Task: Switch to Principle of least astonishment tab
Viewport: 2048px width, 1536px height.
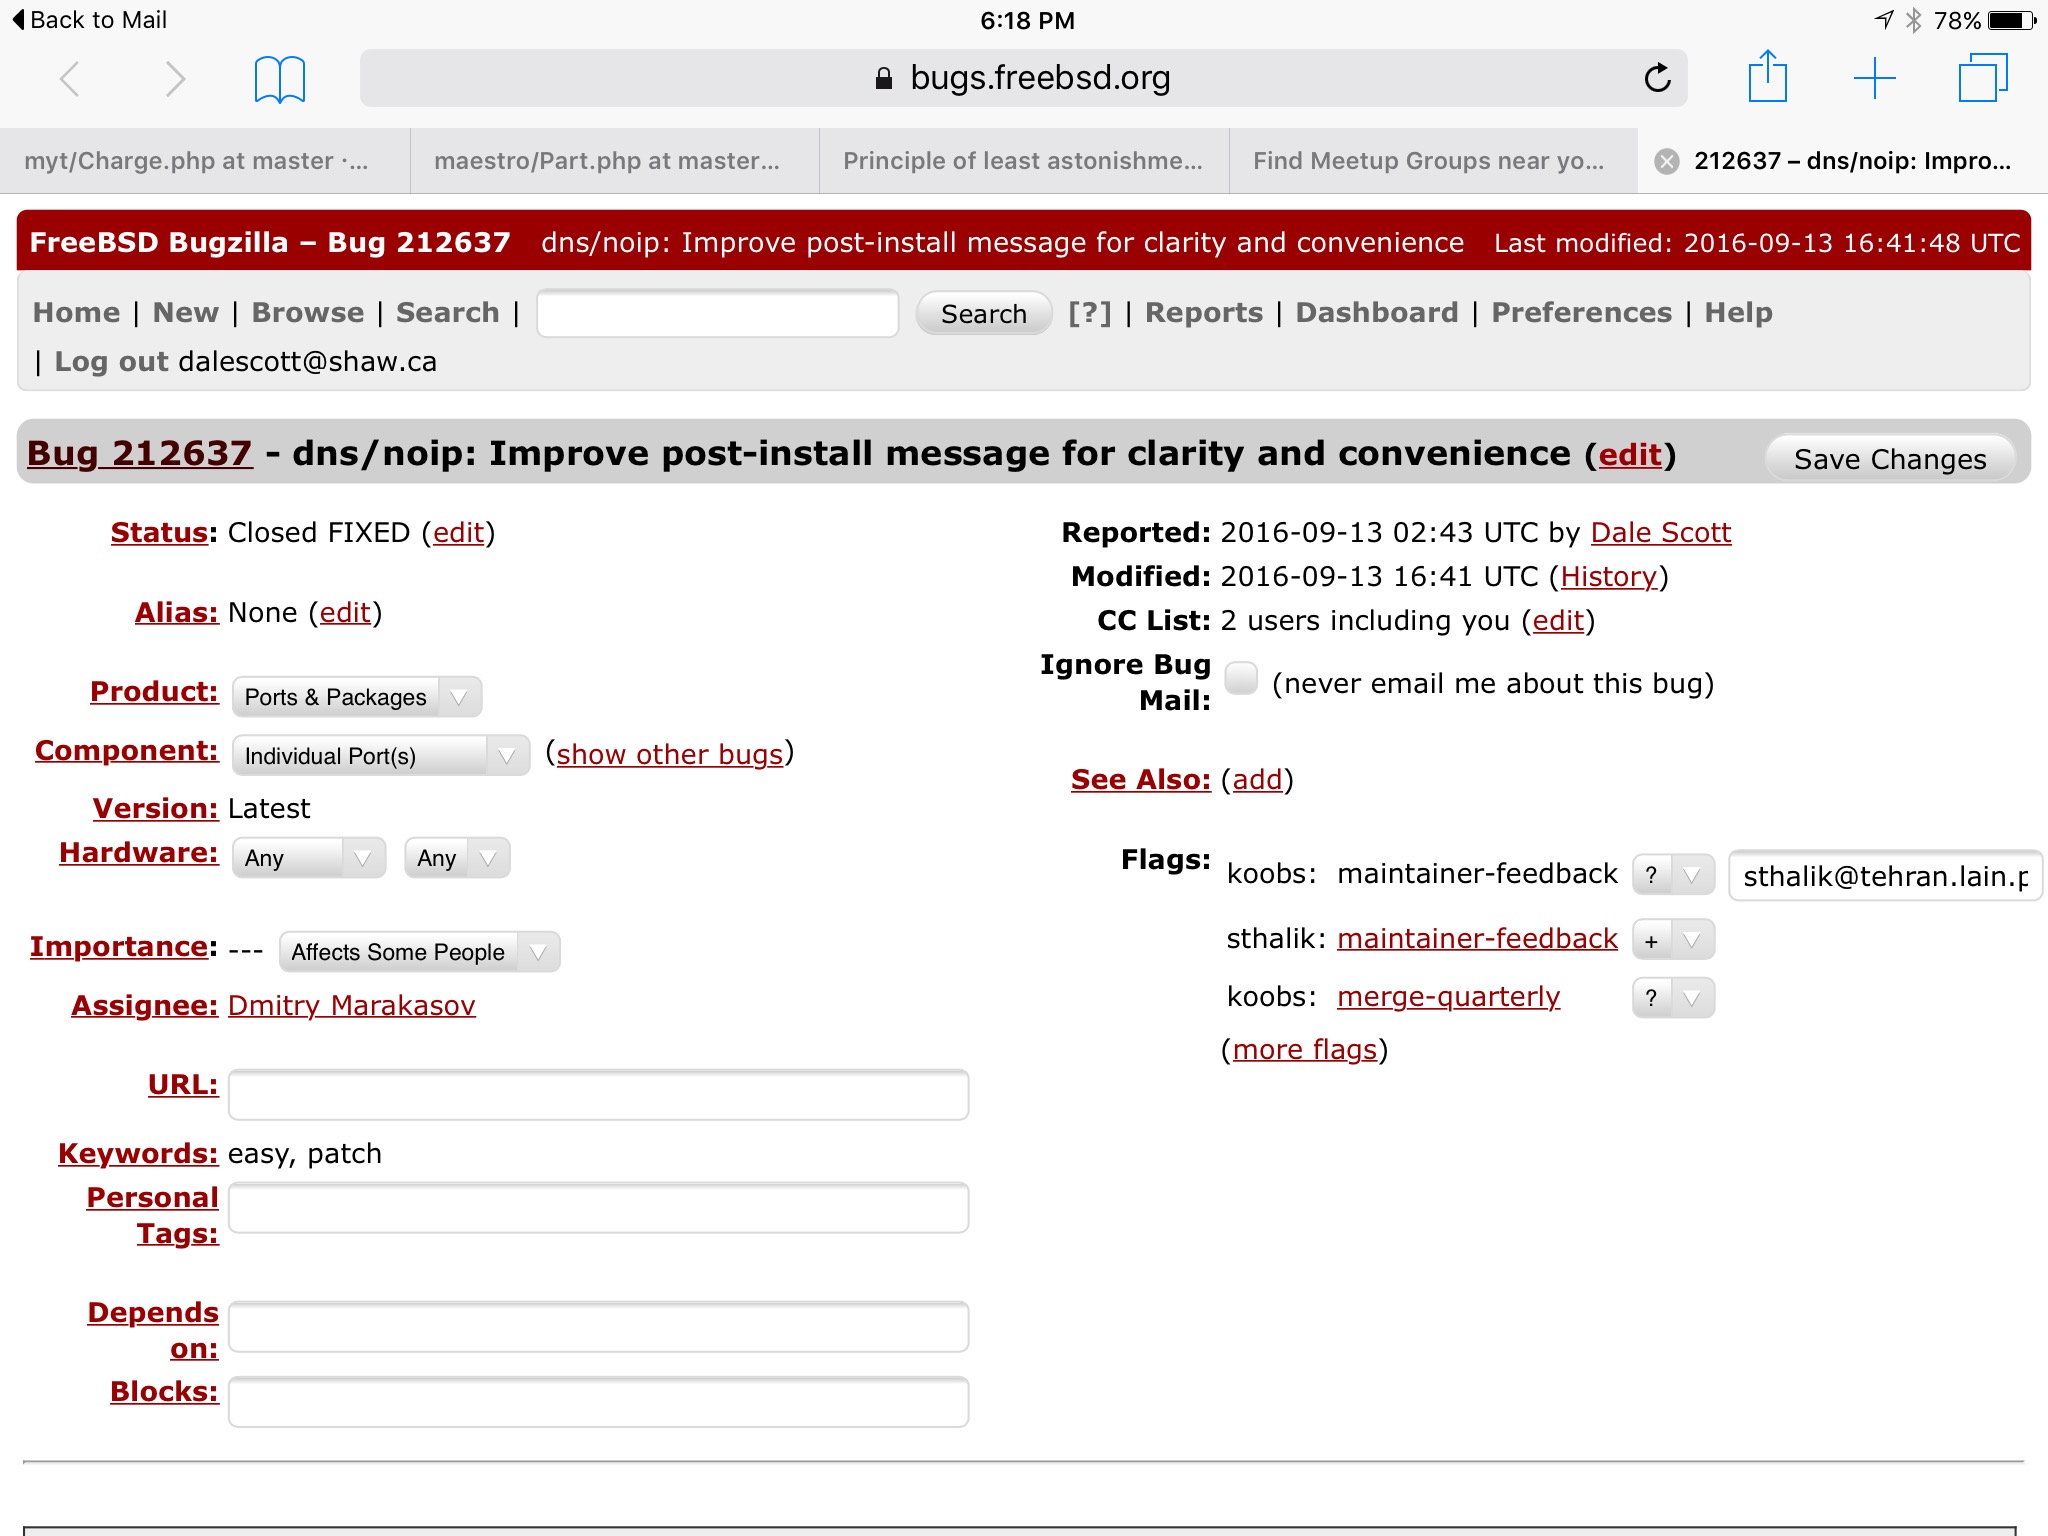Action: [x=1024, y=161]
